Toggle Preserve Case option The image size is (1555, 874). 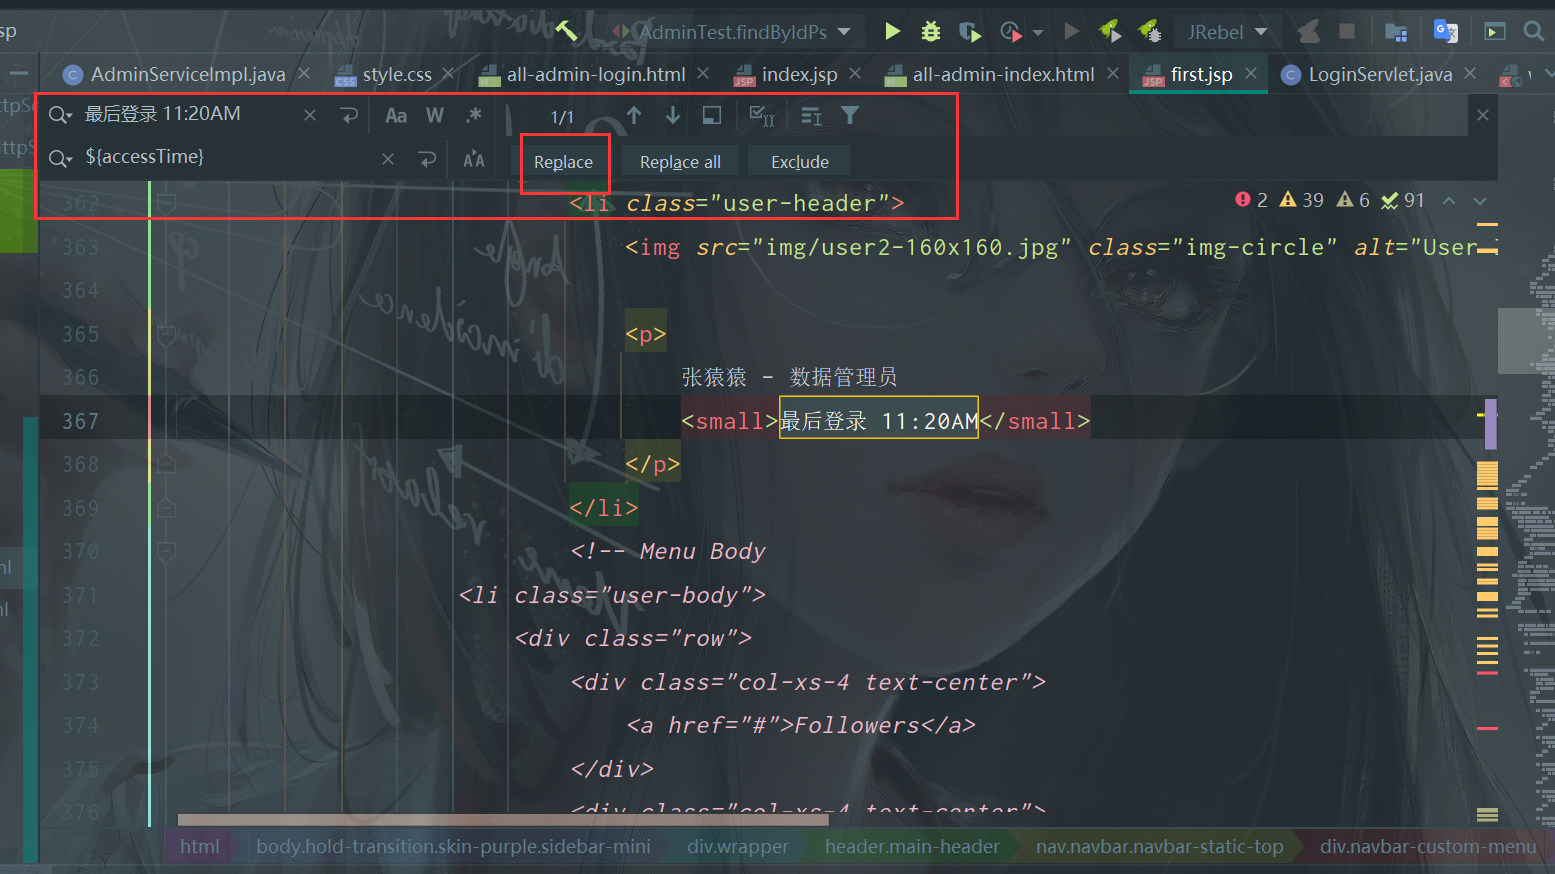click(x=474, y=159)
